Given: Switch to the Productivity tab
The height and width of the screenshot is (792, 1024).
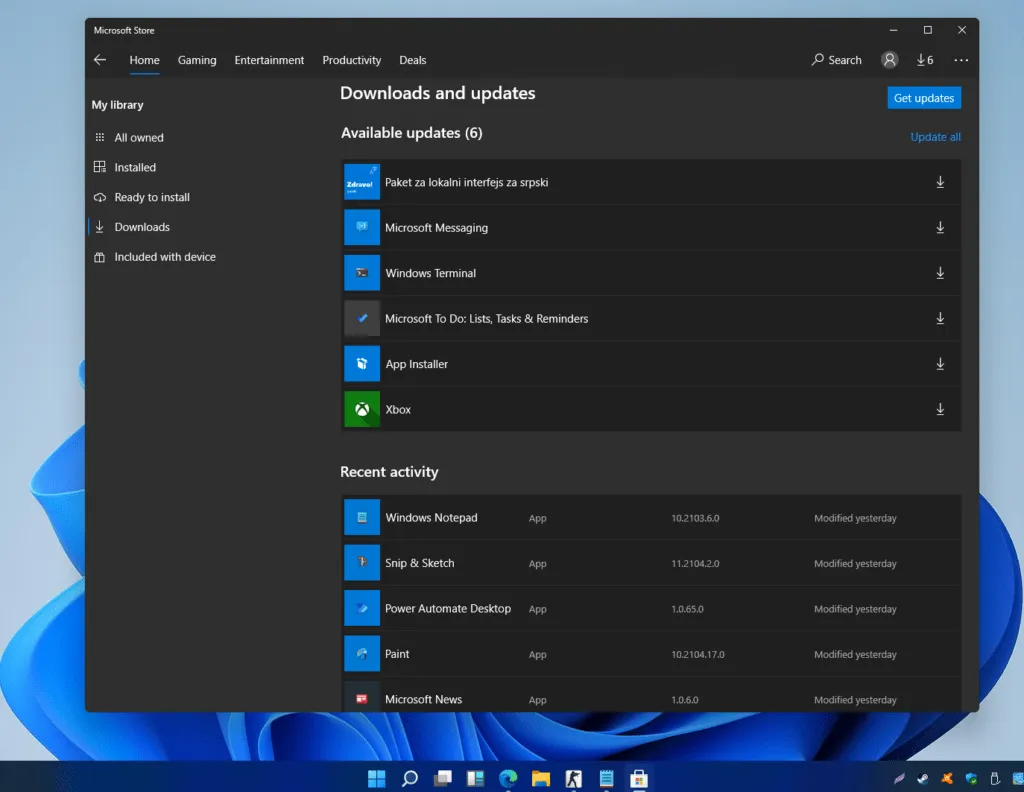Looking at the screenshot, I should [x=351, y=60].
